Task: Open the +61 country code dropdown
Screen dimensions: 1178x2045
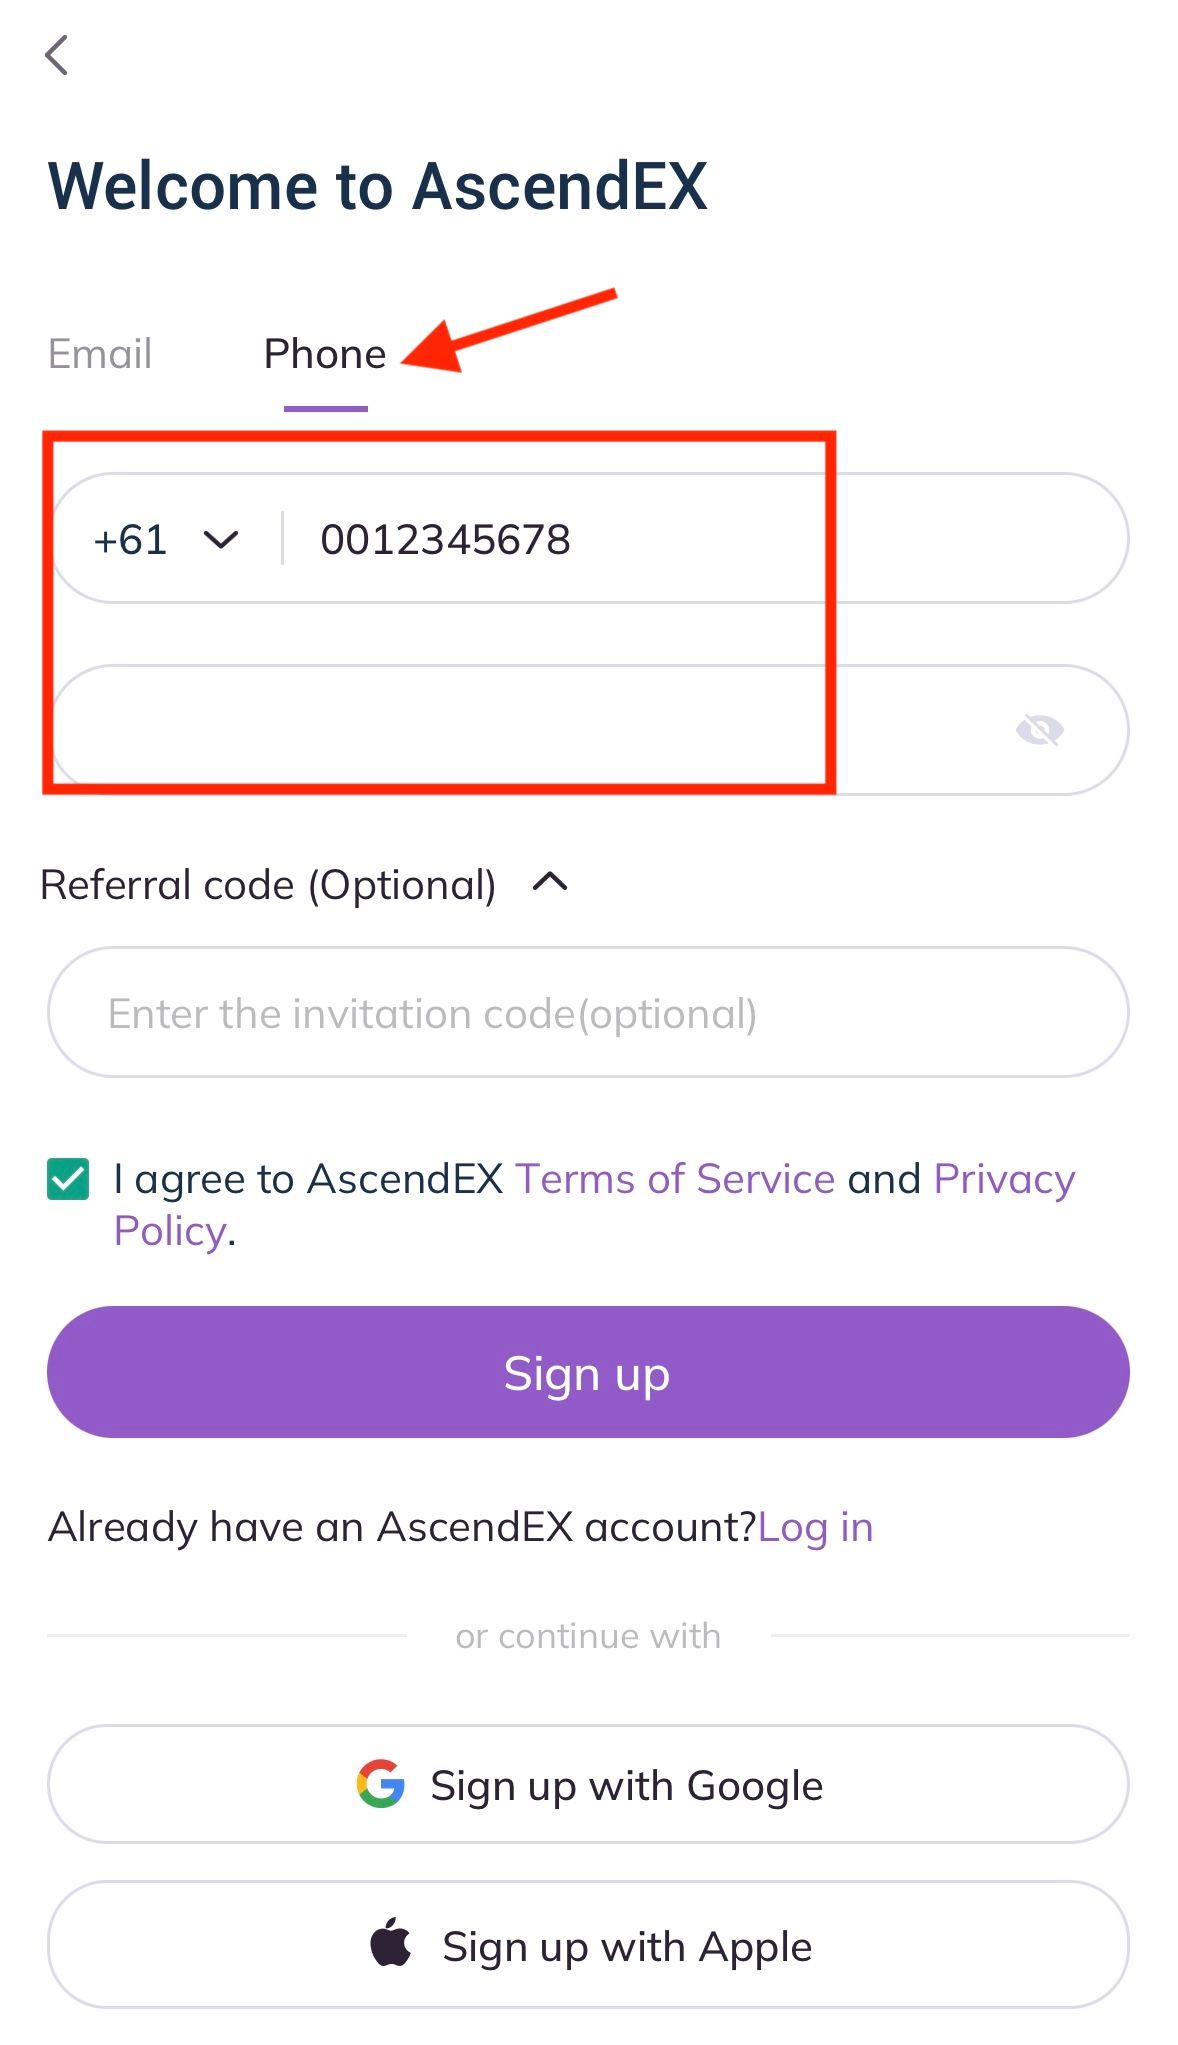Action: click(x=221, y=540)
